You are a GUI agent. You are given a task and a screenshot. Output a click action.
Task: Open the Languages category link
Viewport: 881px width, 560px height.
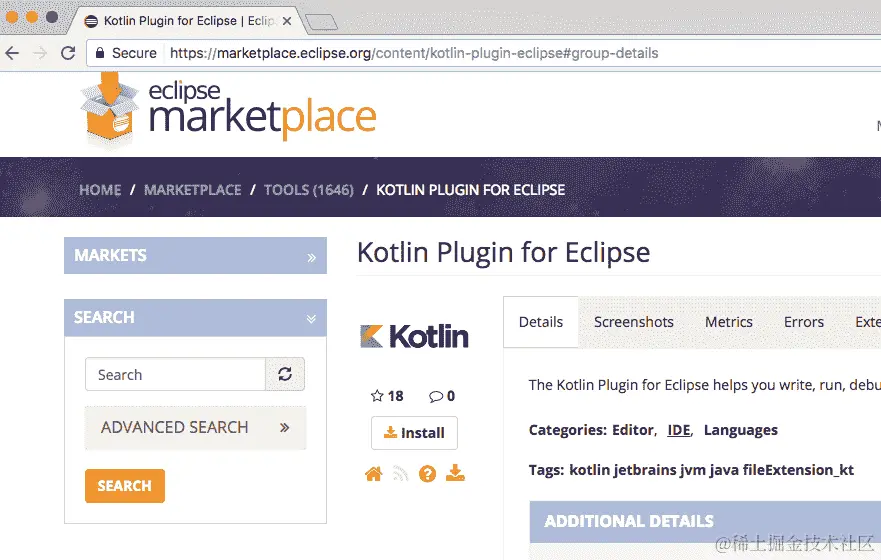click(x=741, y=430)
